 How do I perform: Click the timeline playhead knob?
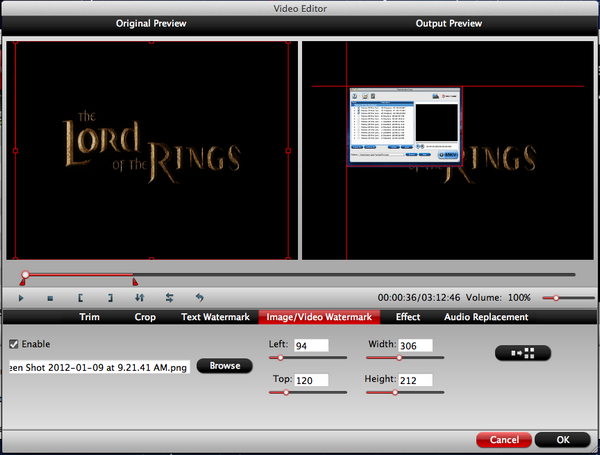pos(25,274)
